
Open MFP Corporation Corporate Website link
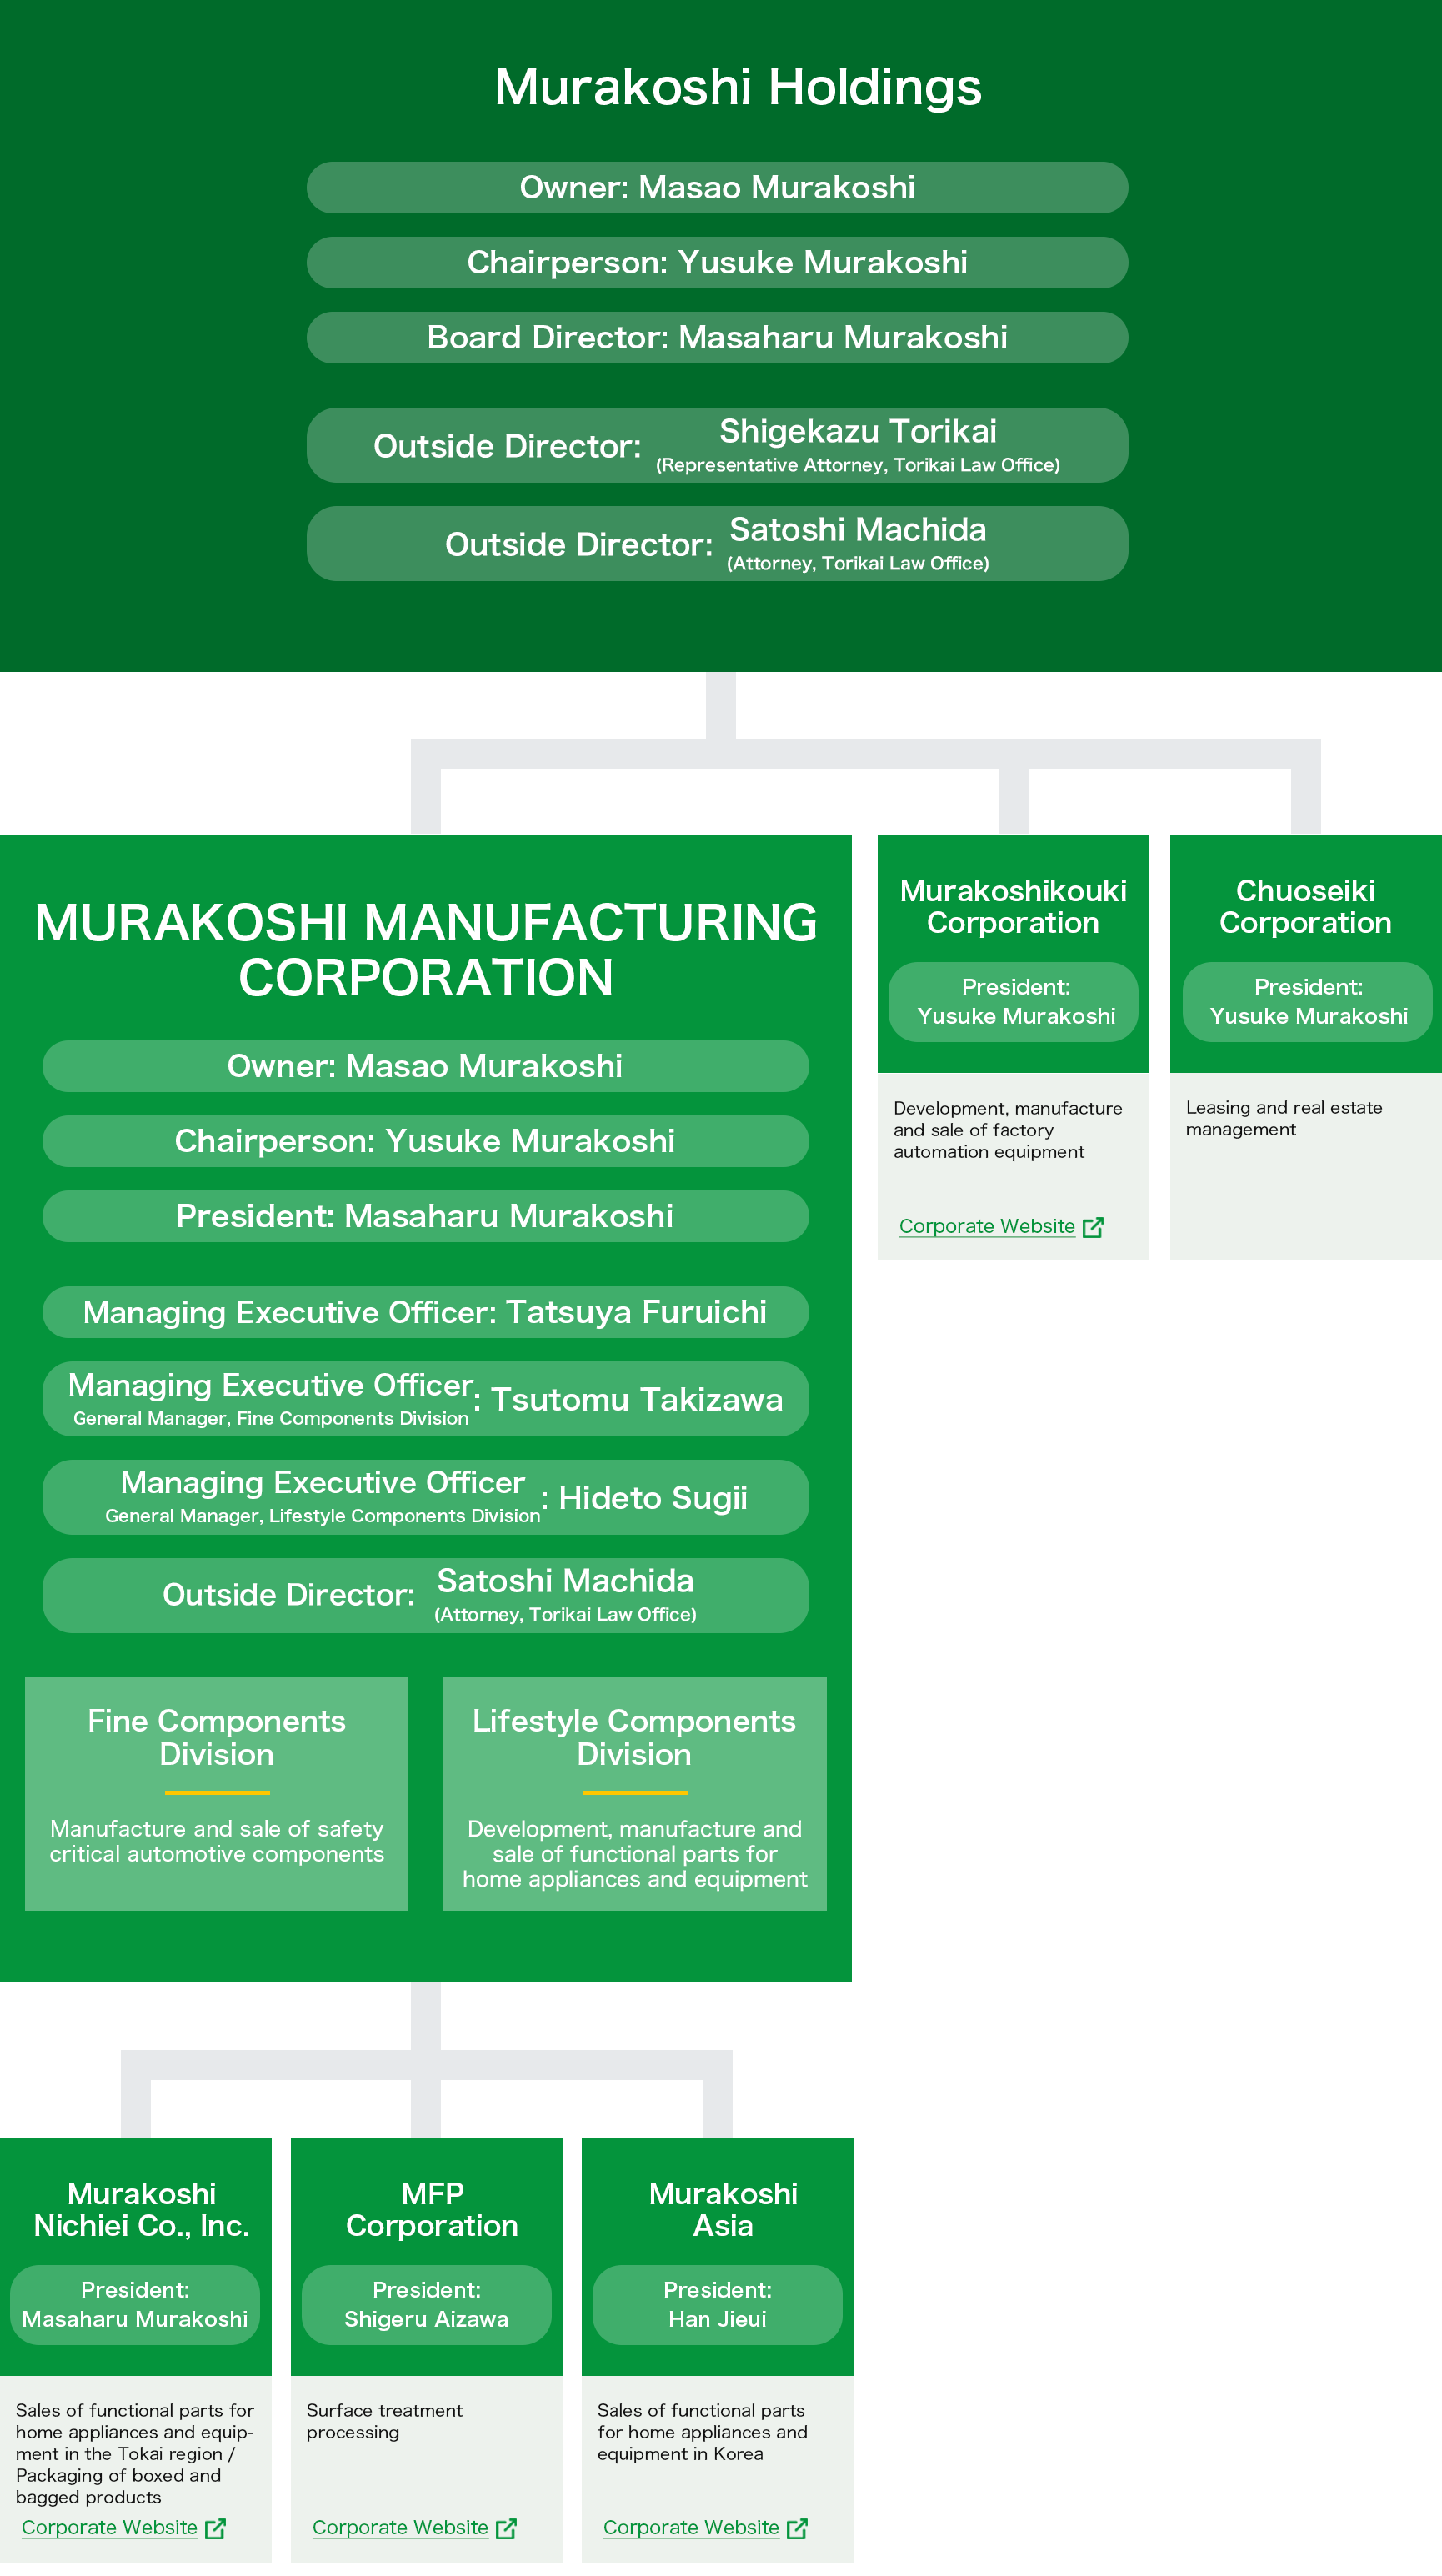pyautogui.click(x=400, y=2527)
